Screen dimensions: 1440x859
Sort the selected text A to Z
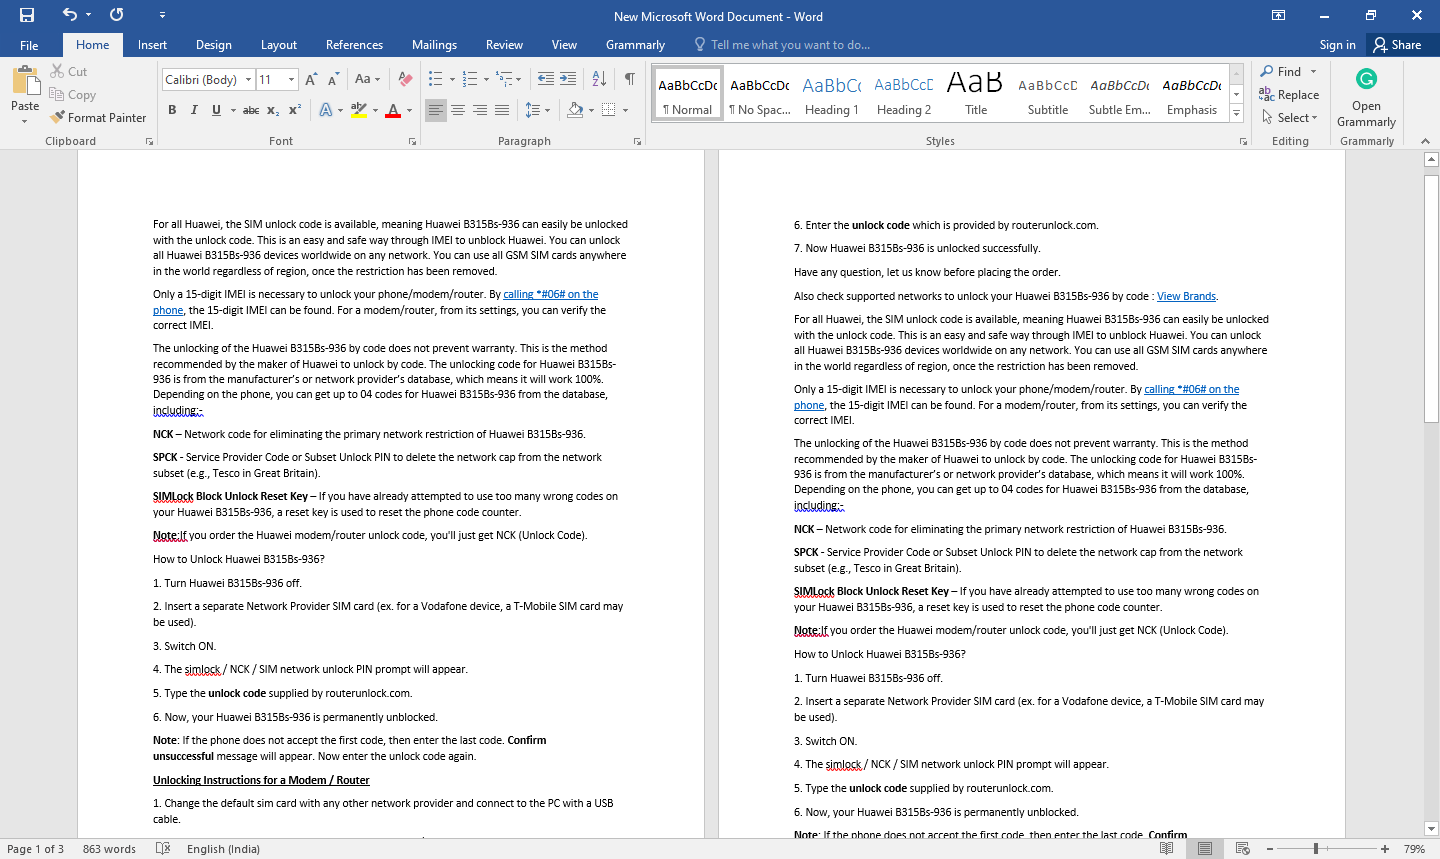(x=599, y=79)
